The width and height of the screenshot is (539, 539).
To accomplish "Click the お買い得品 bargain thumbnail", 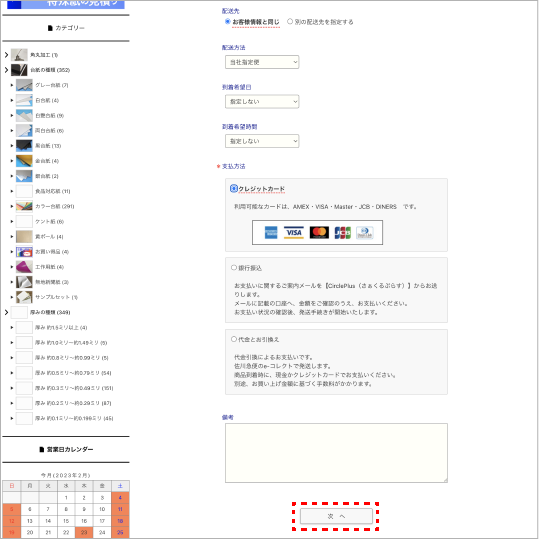I will (24, 252).
